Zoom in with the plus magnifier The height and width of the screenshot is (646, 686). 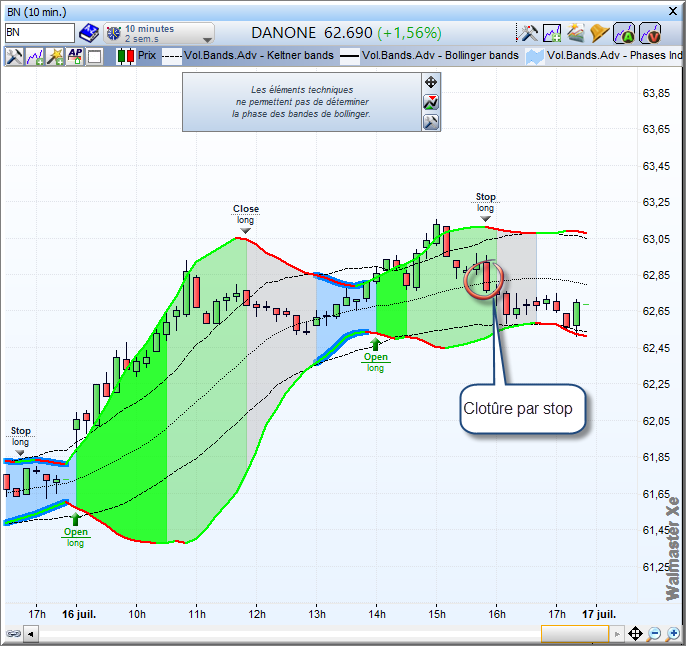pos(673,633)
